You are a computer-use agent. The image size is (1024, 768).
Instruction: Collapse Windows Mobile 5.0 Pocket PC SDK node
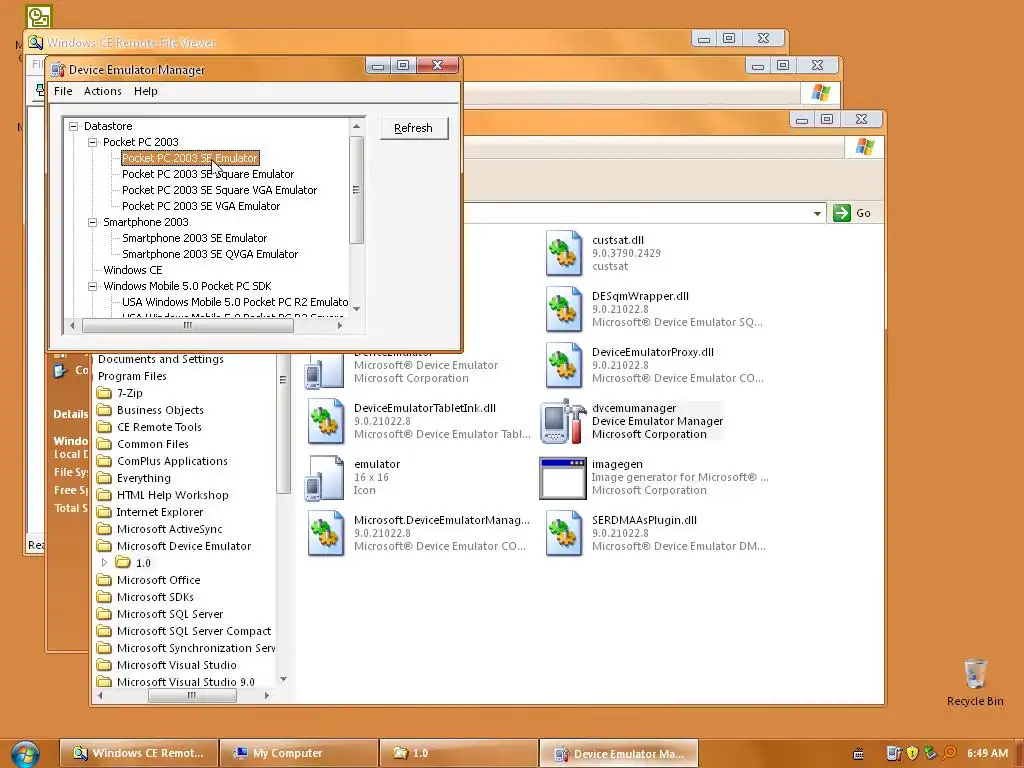[x=93, y=287]
